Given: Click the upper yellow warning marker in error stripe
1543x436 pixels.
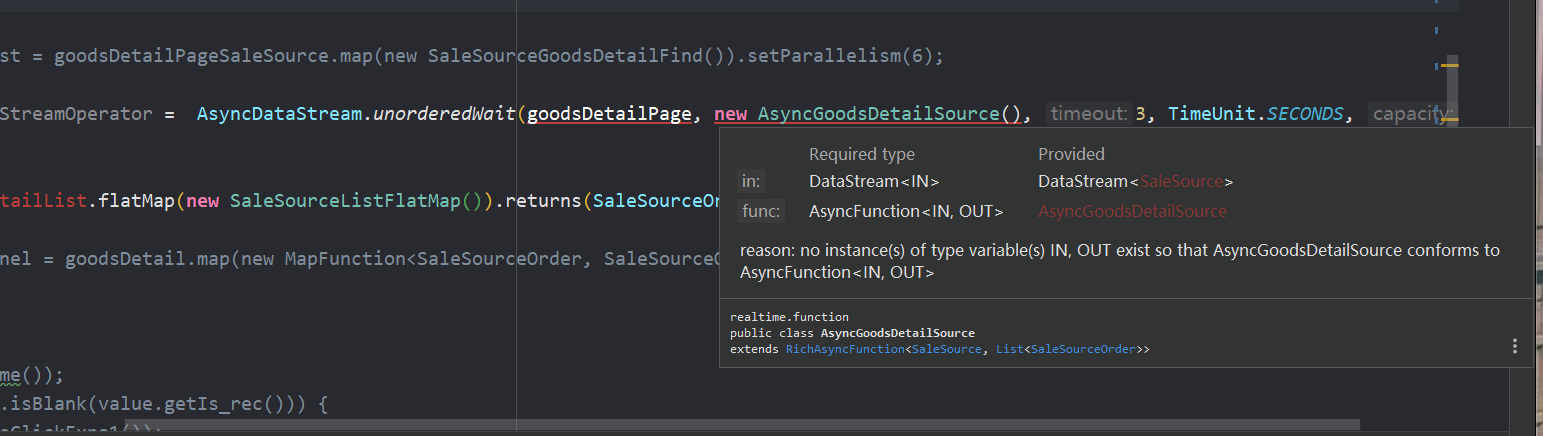Looking at the screenshot, I should (1450, 66).
